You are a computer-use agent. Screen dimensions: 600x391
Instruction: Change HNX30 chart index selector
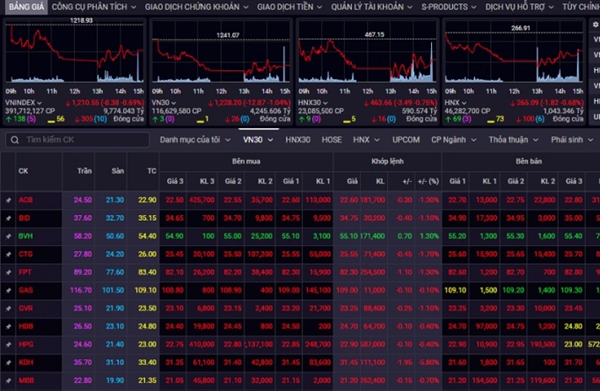(313, 103)
